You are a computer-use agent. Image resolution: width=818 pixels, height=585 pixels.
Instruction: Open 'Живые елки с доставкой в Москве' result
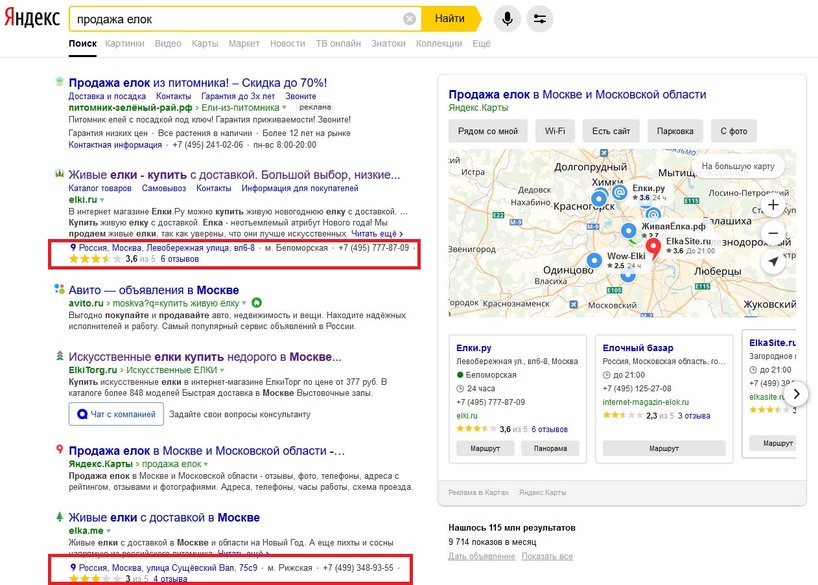164,518
